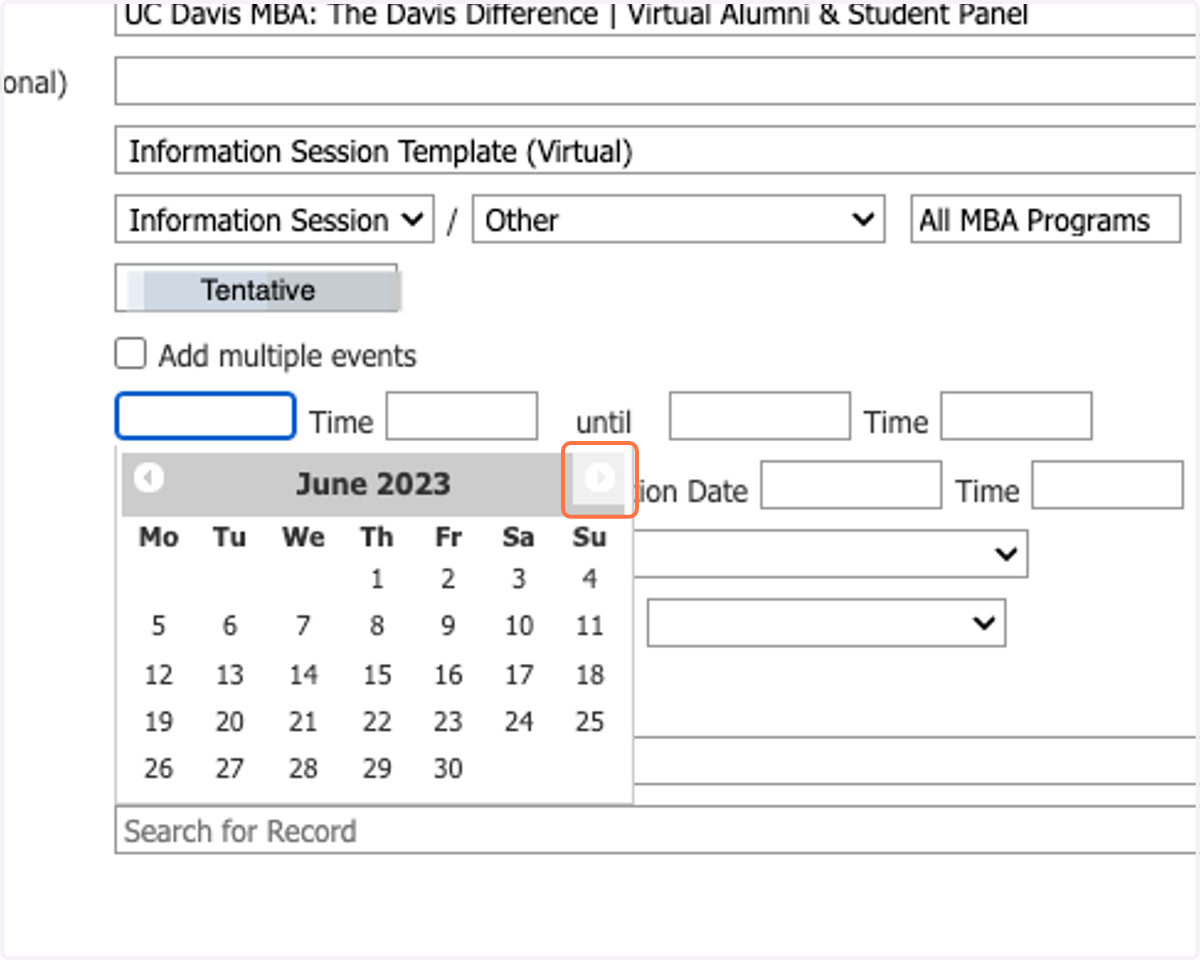This screenshot has height=960, width=1200.
Task: Select June 18 in the calendar
Action: (590, 675)
